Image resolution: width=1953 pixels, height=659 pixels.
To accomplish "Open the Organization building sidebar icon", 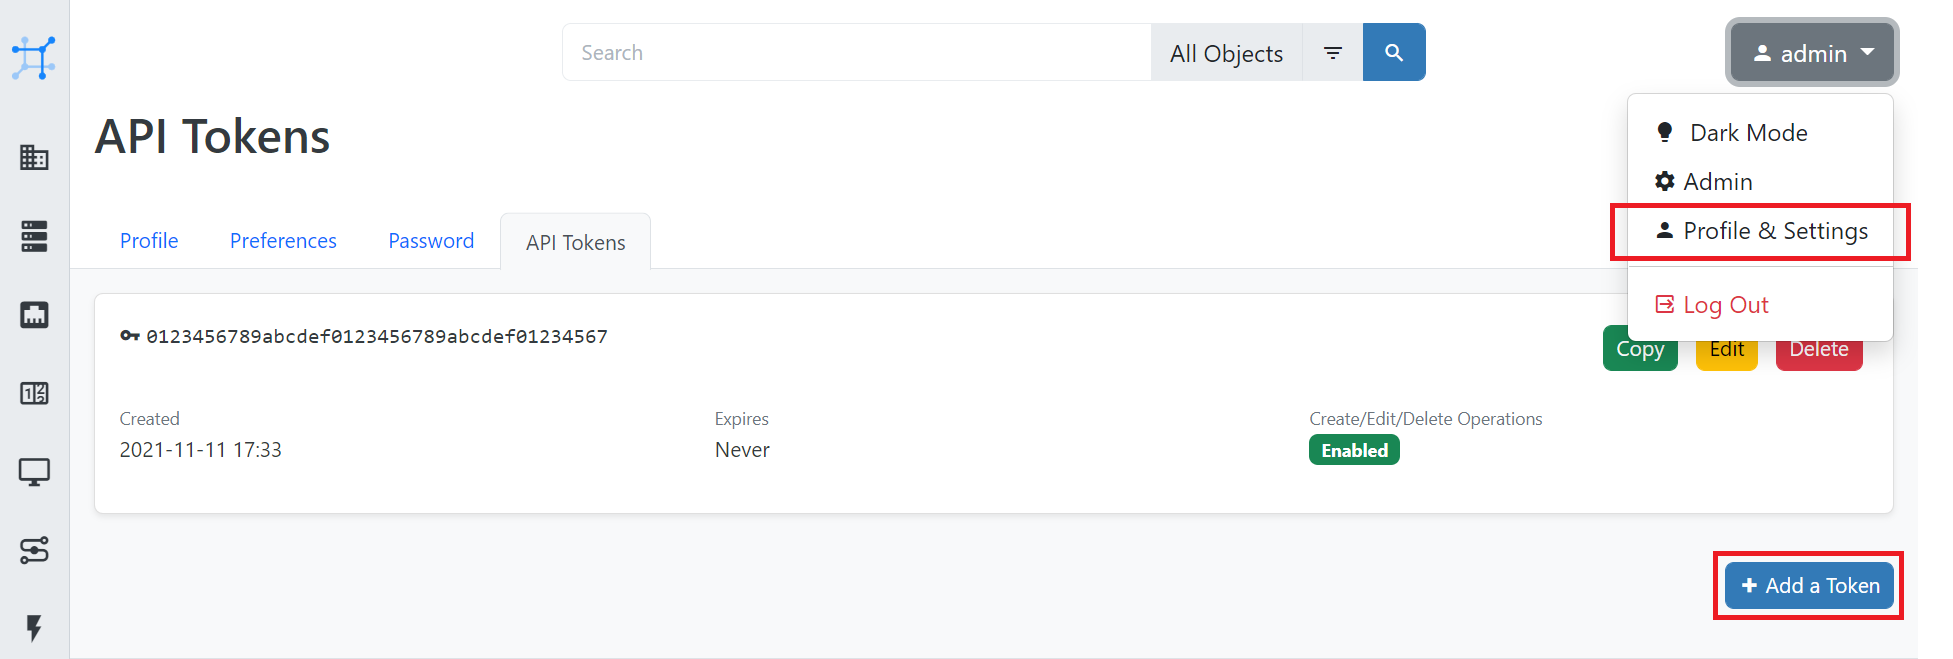I will [x=34, y=157].
